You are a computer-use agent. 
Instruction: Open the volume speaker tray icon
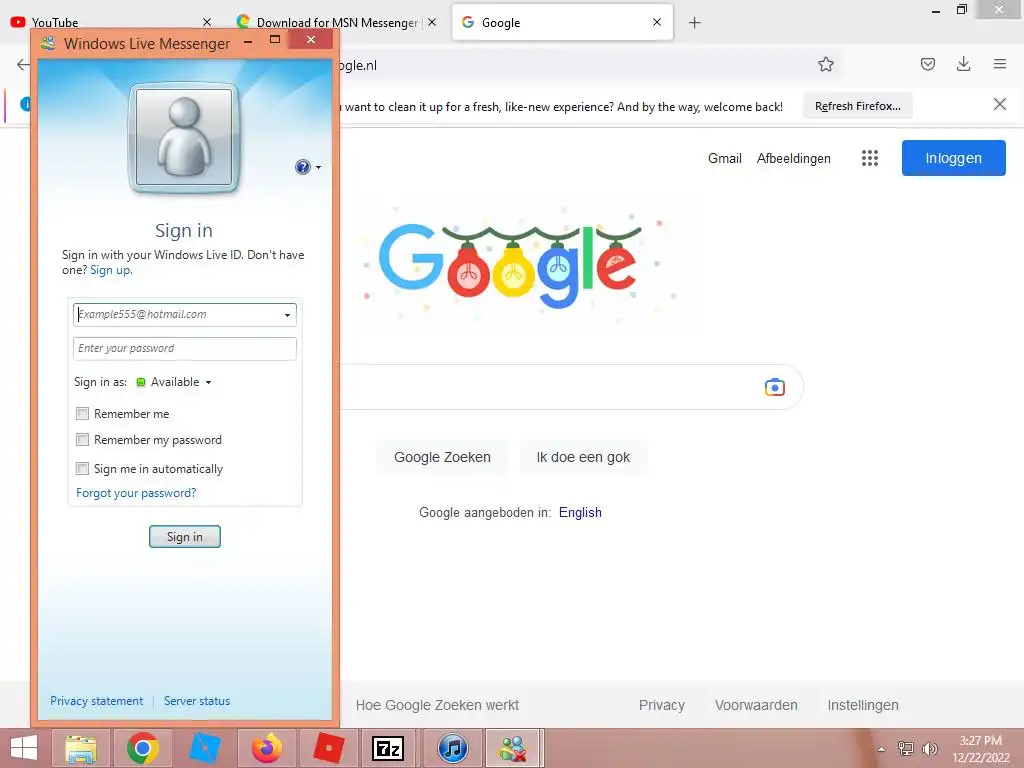point(929,748)
